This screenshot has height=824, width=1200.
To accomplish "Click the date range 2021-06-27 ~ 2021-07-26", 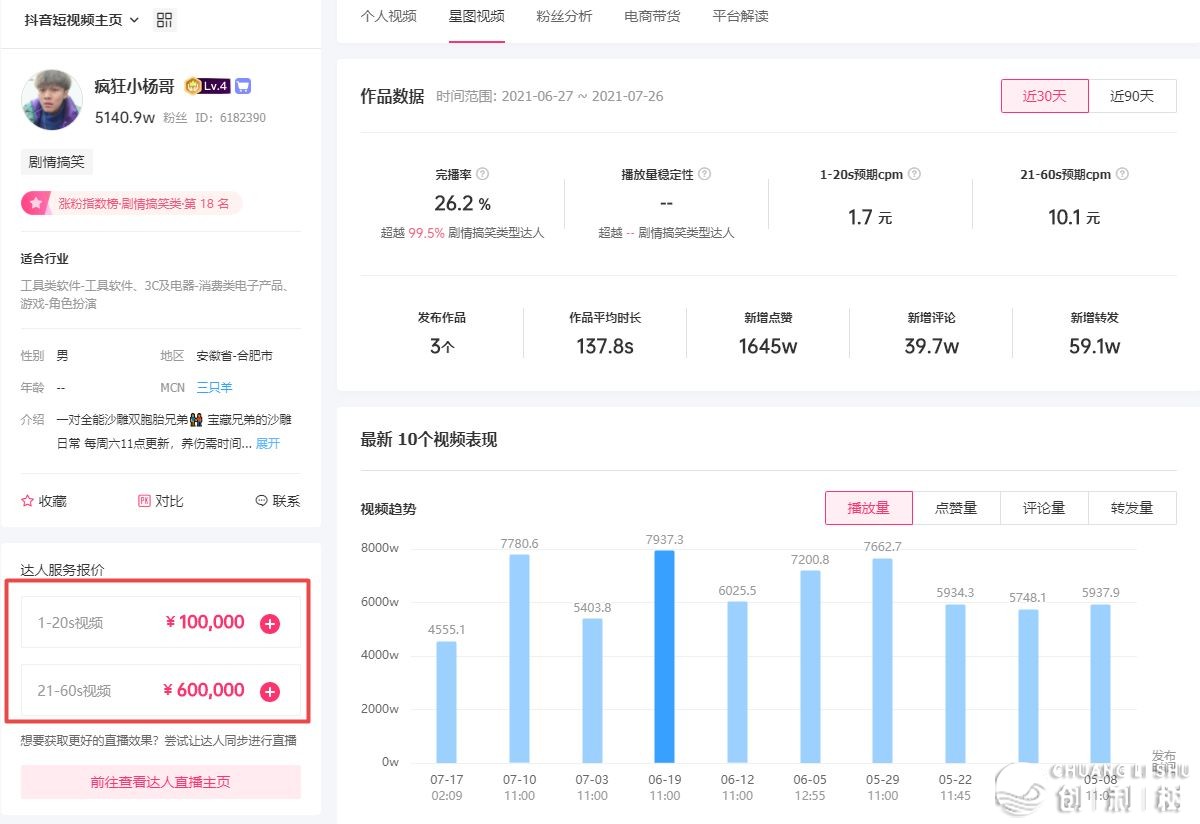I will click(x=582, y=97).
